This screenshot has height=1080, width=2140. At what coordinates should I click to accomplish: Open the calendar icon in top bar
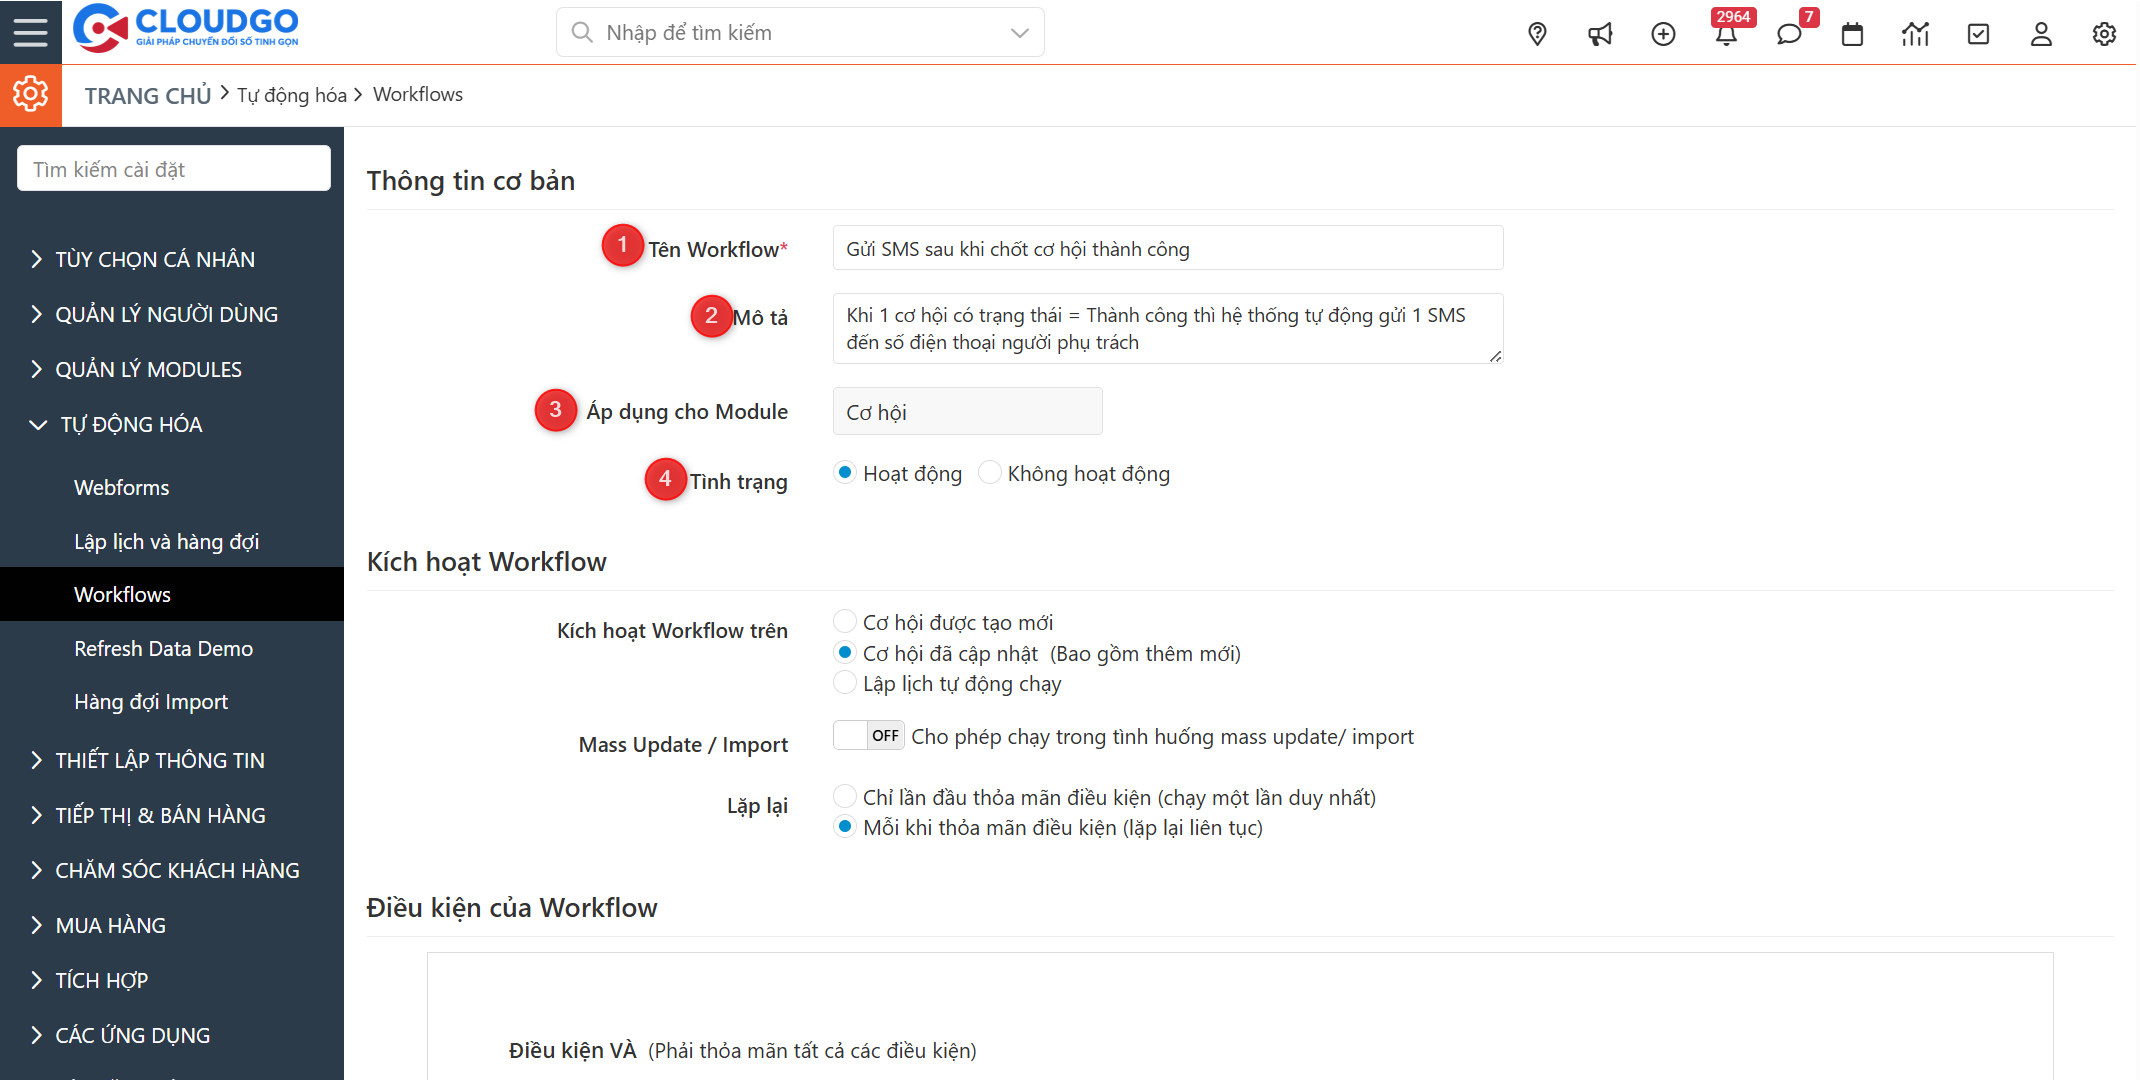click(x=1852, y=33)
